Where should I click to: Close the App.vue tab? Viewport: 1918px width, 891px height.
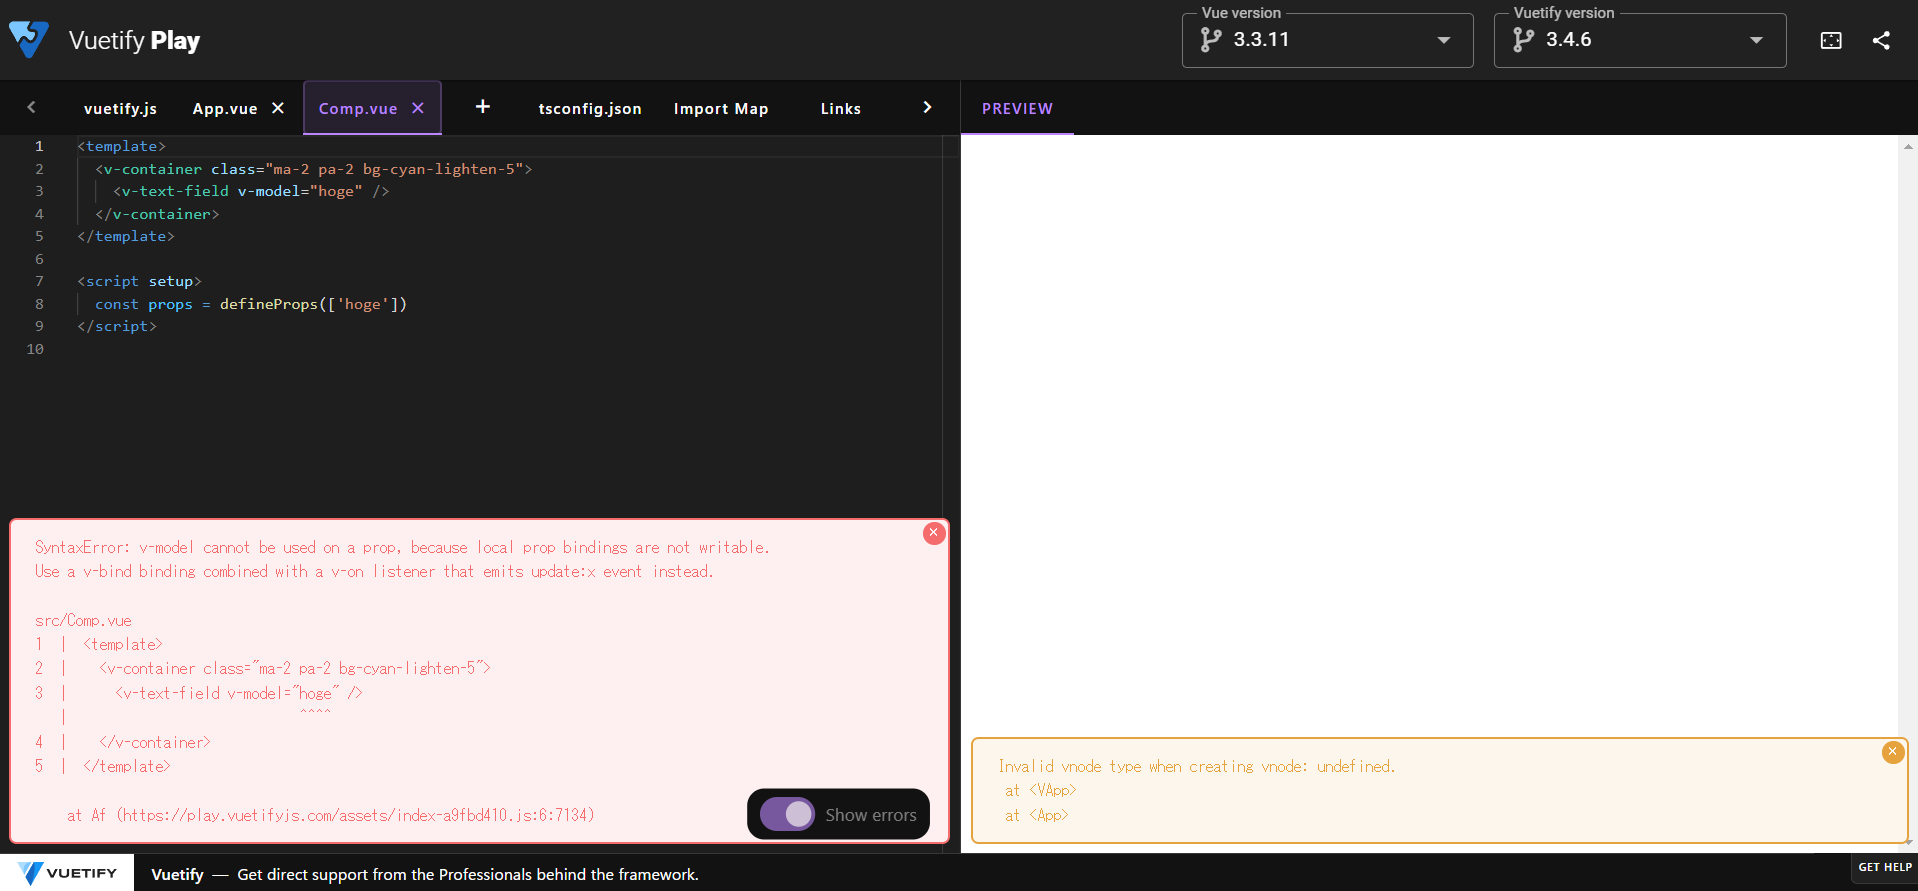pos(278,108)
